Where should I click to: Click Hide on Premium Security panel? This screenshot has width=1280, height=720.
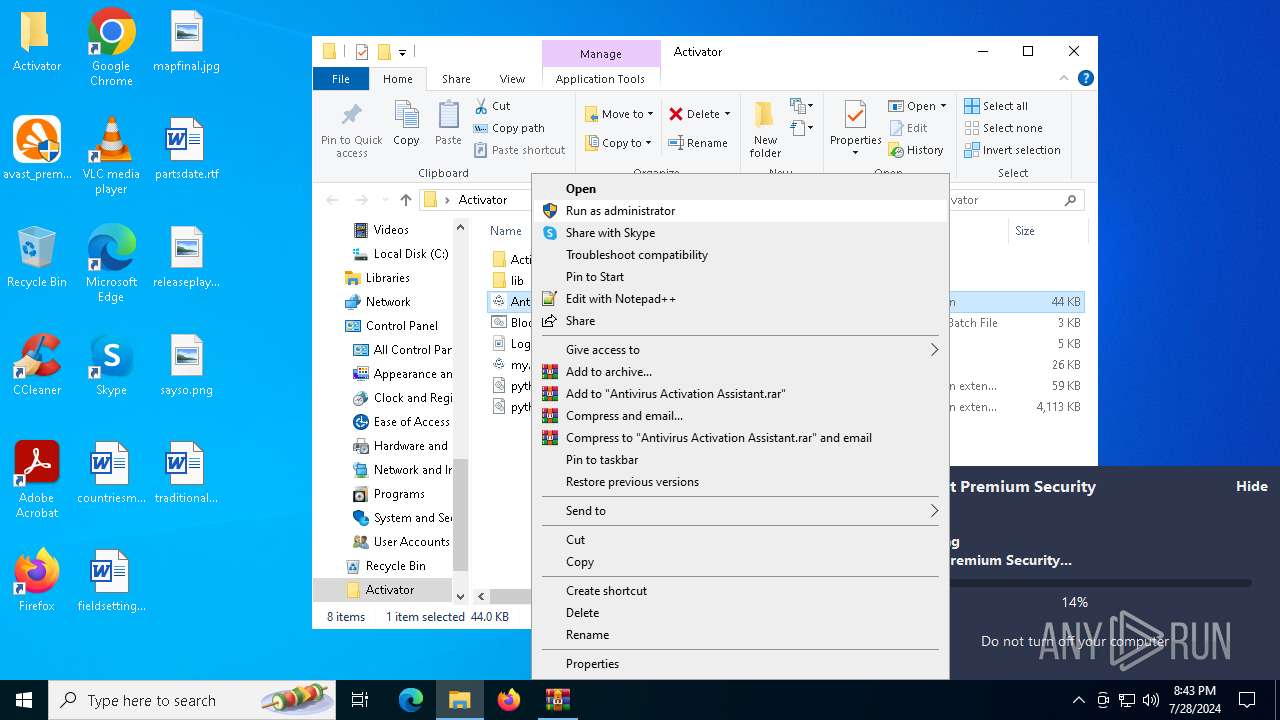[1251, 486]
